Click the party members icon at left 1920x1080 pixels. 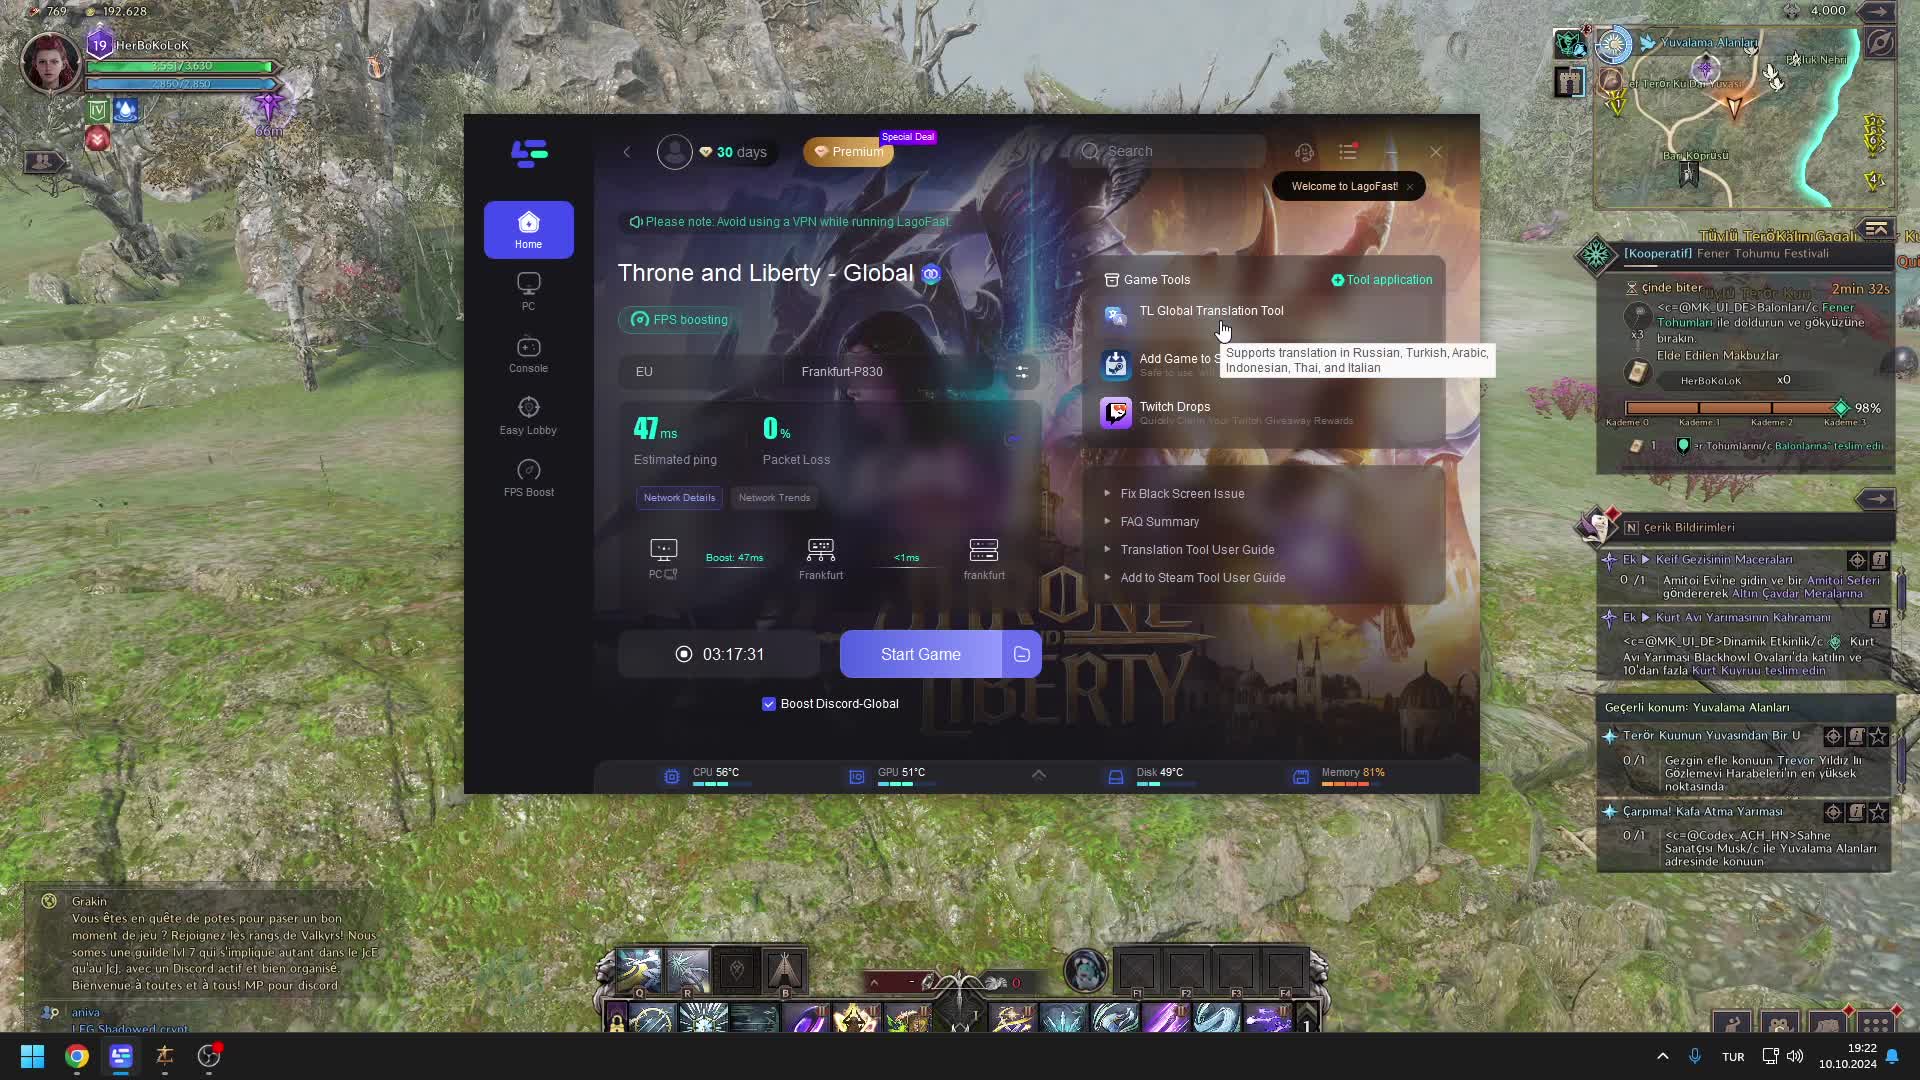click(x=42, y=161)
